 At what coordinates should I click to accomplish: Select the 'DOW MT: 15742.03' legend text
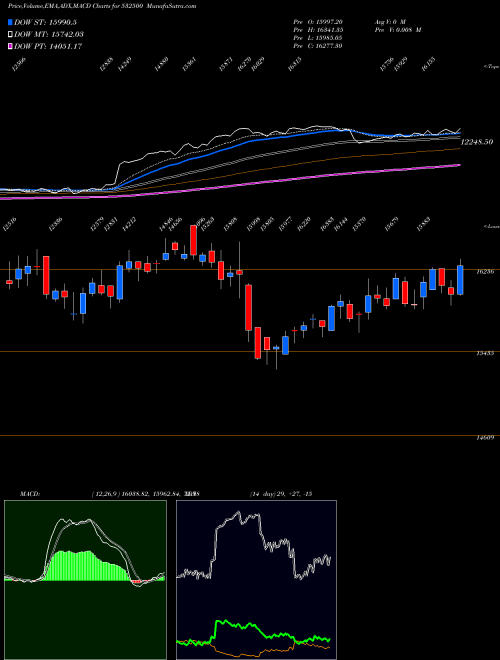[x=48, y=34]
